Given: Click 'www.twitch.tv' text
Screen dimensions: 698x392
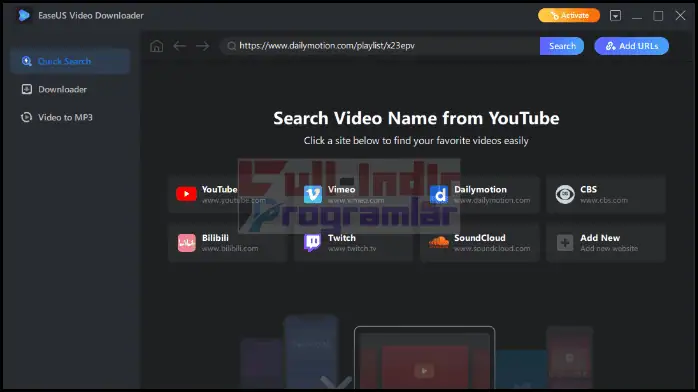Looking at the screenshot, I should tap(352, 249).
